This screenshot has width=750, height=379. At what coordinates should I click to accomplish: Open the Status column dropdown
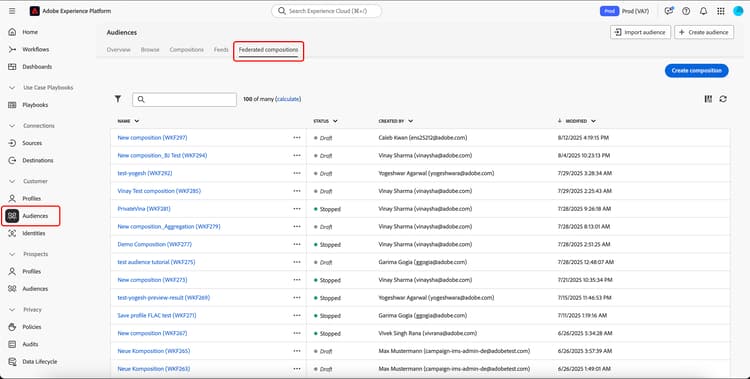pos(335,121)
